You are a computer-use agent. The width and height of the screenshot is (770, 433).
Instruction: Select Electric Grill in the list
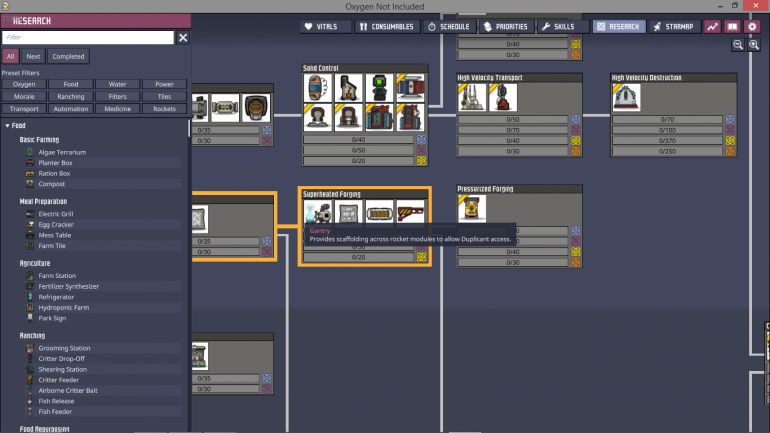coord(103,214)
